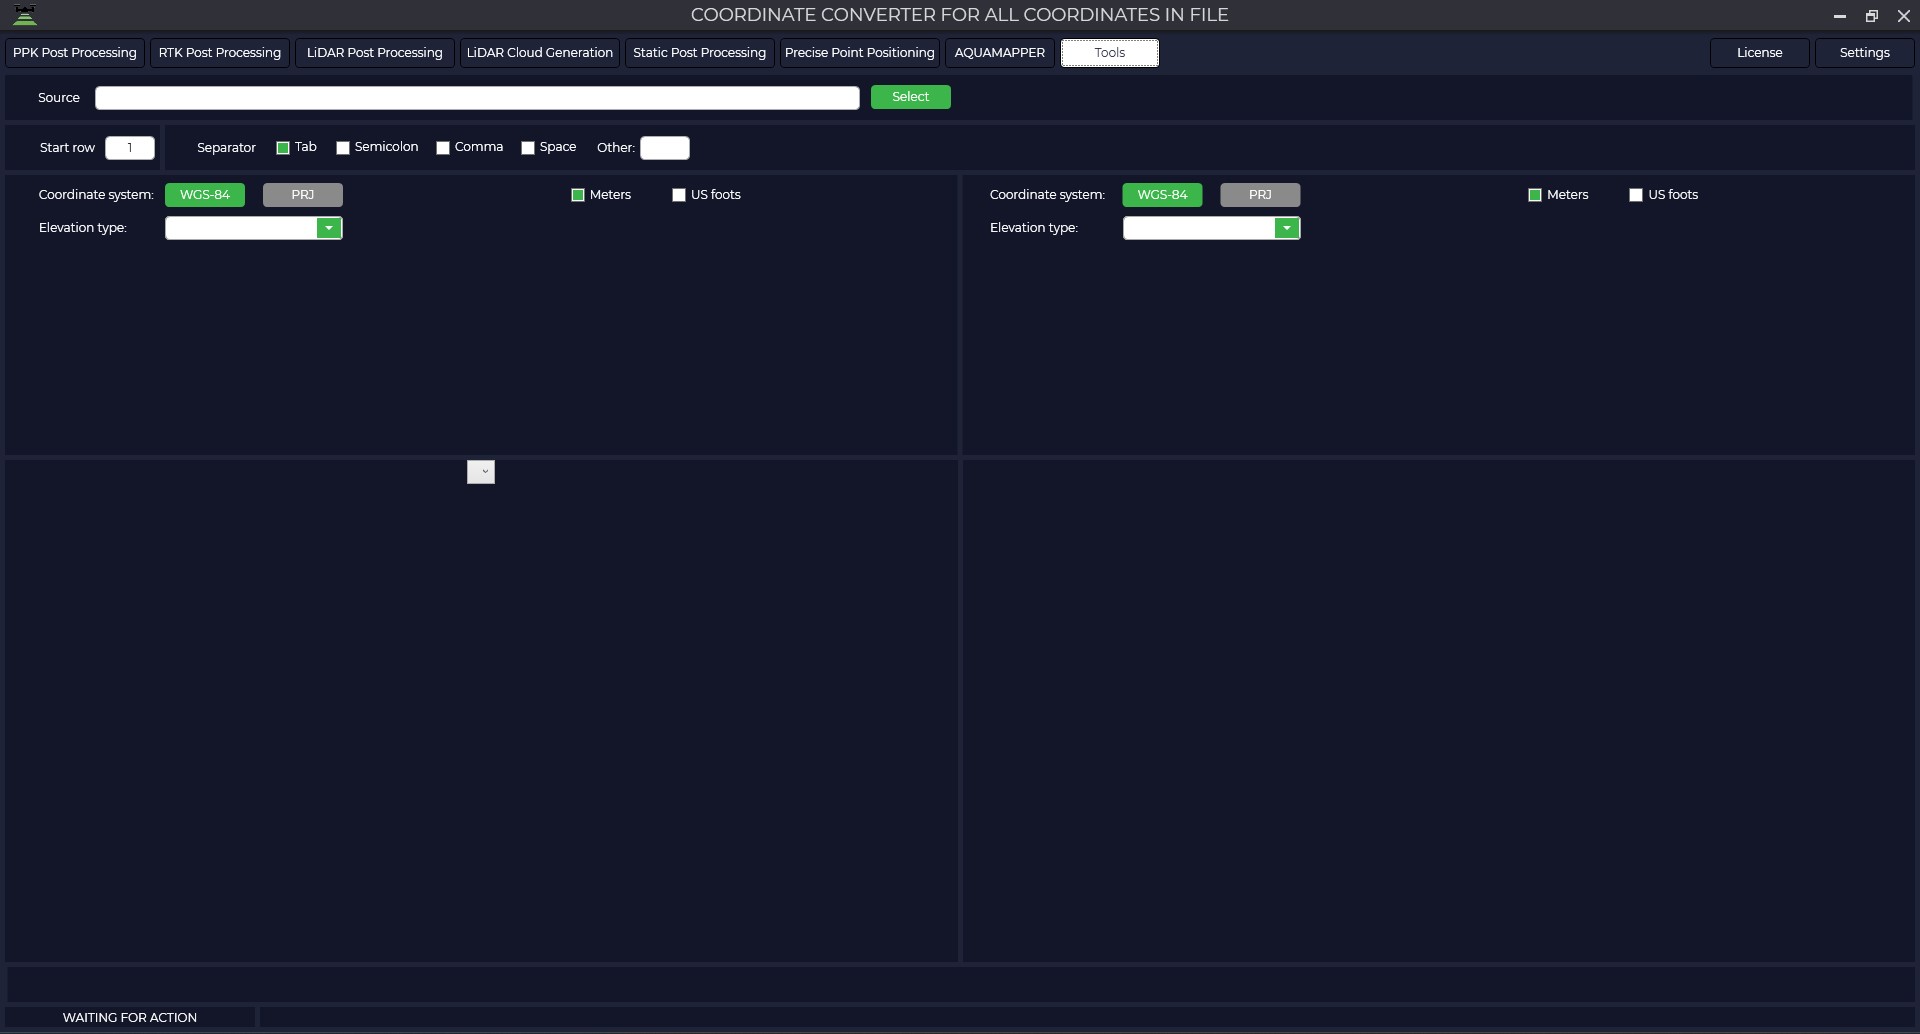This screenshot has width=1920, height=1034.
Task: Minimize the application window
Action: click(1839, 16)
